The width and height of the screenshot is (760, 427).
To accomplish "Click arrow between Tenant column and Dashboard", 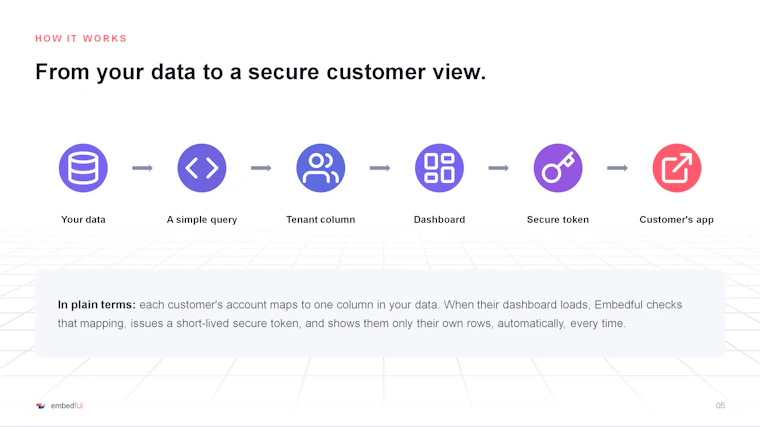I will coord(380,168).
